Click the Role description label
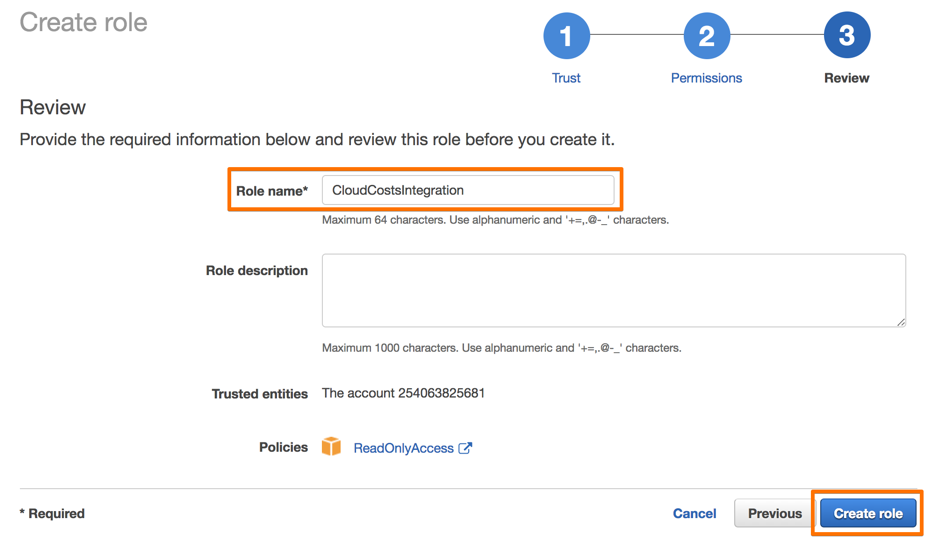 [x=256, y=271]
